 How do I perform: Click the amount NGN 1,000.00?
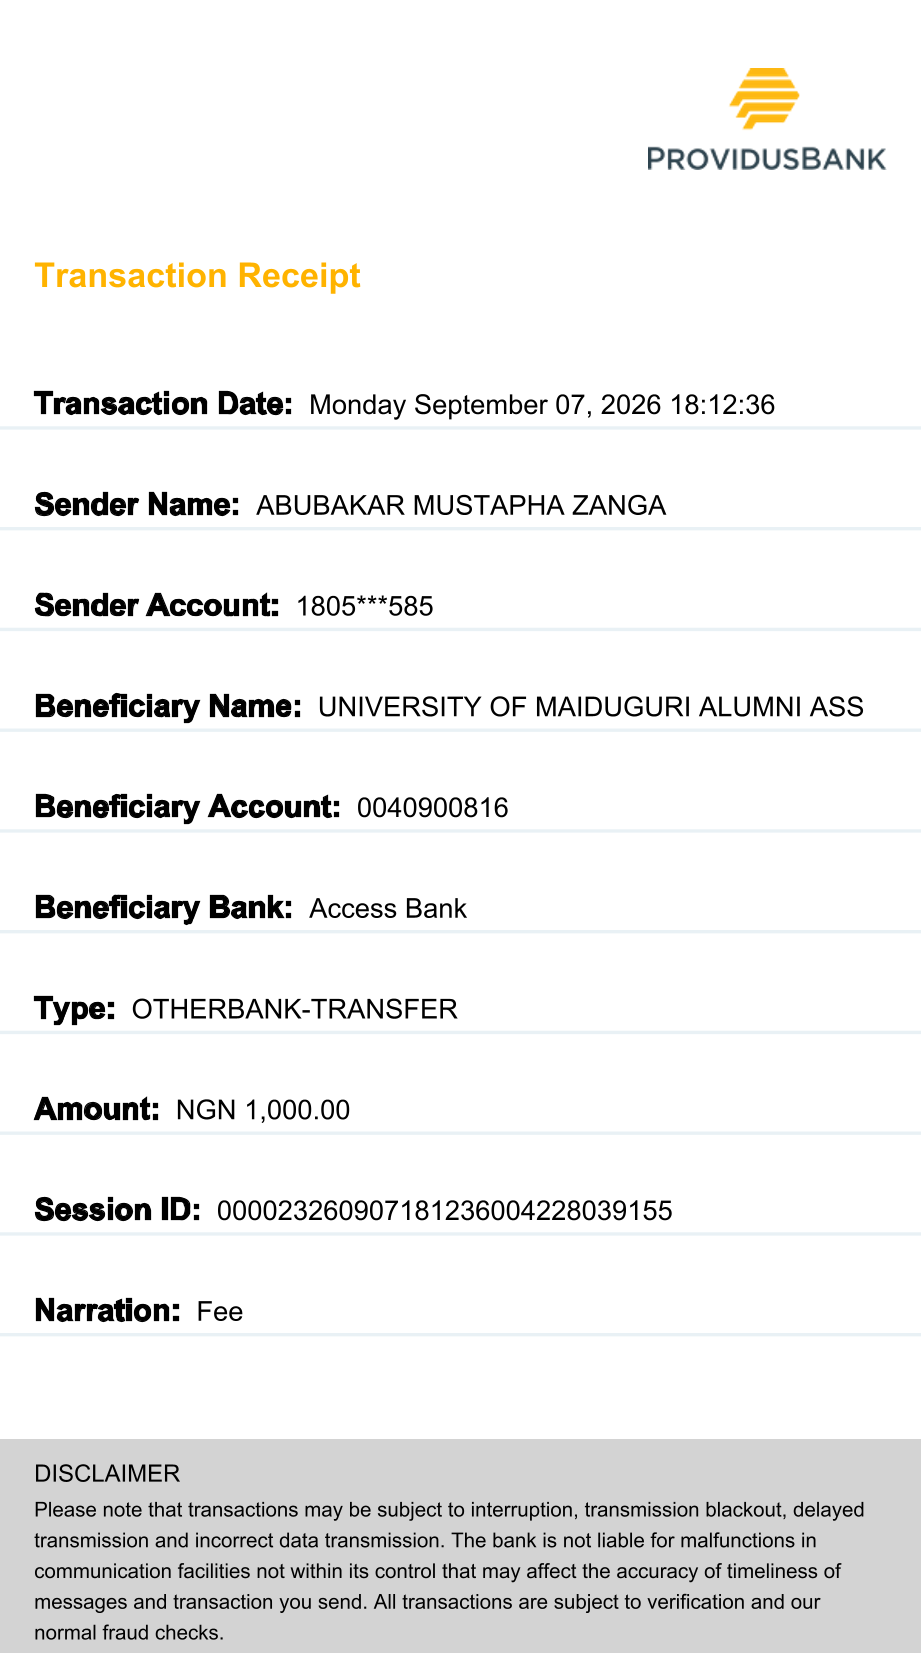[x=263, y=1110]
